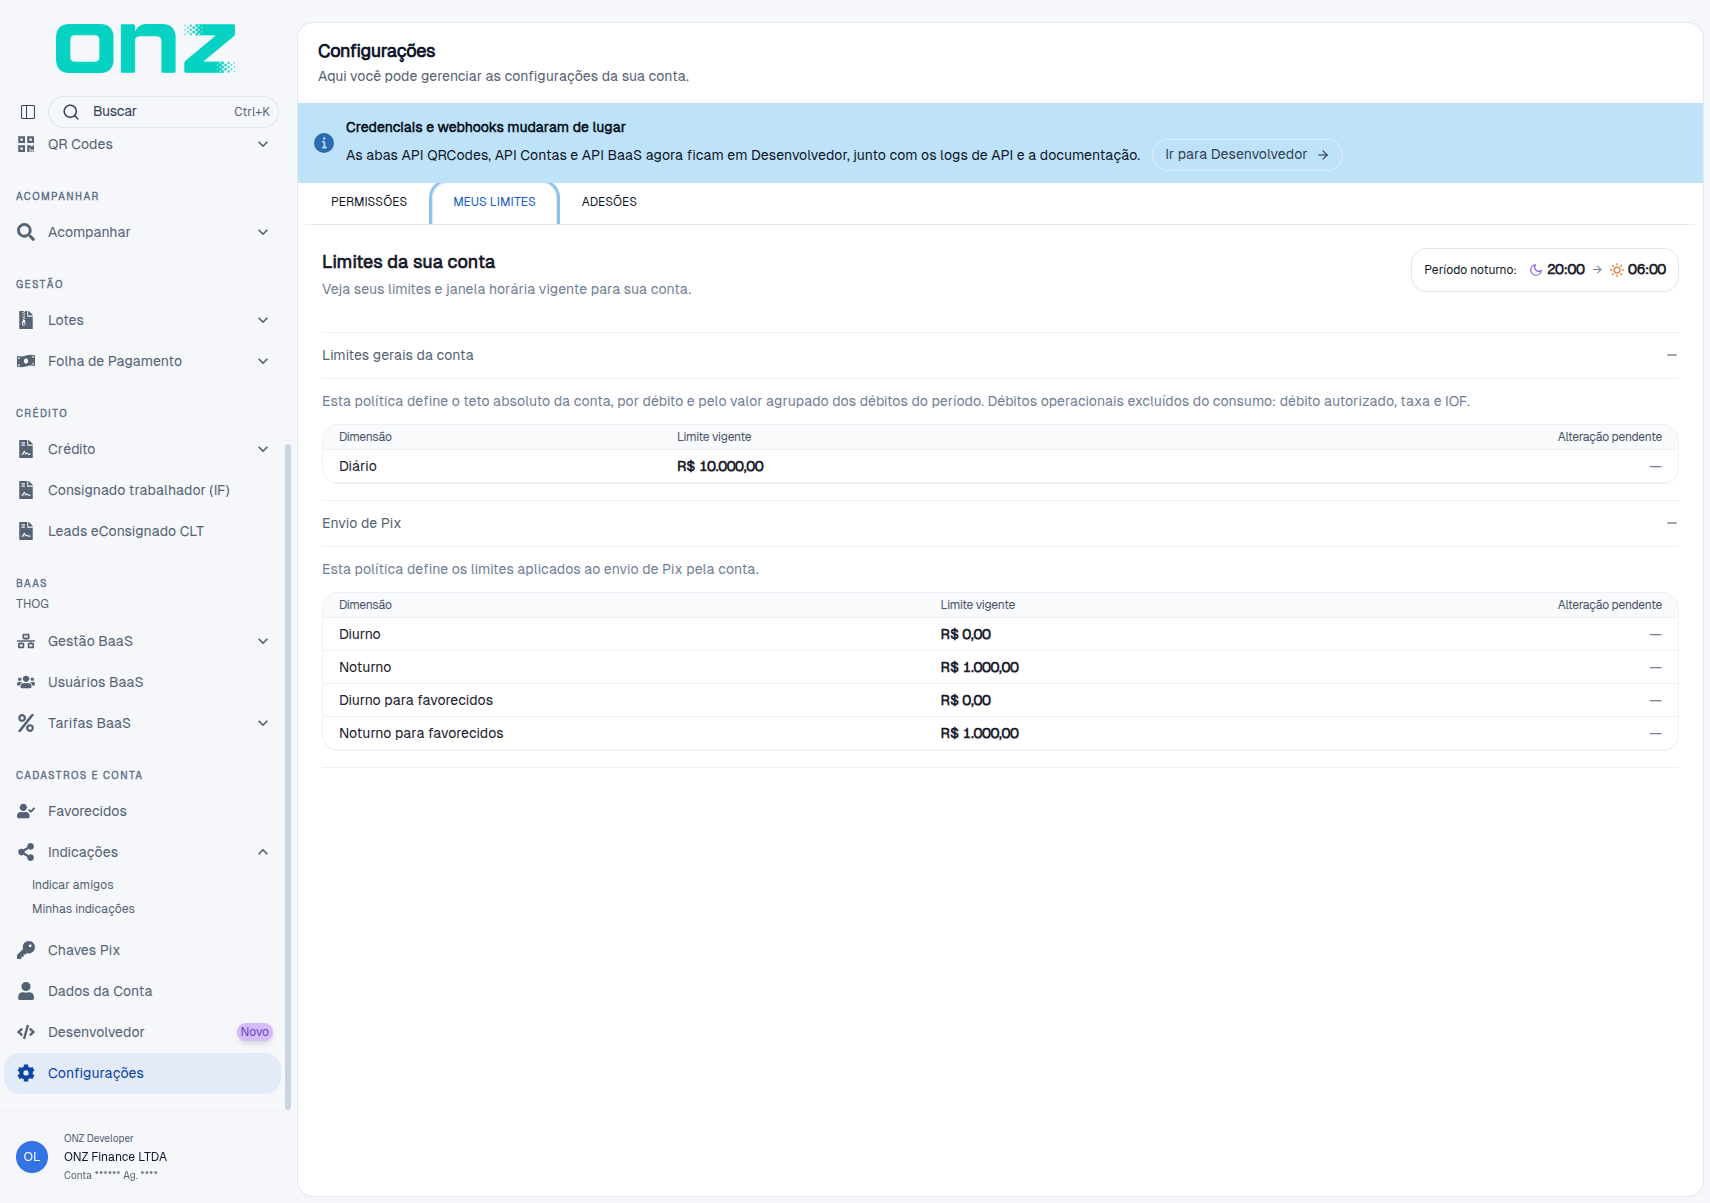Click the Acompanhar magnifier icon

(26, 232)
